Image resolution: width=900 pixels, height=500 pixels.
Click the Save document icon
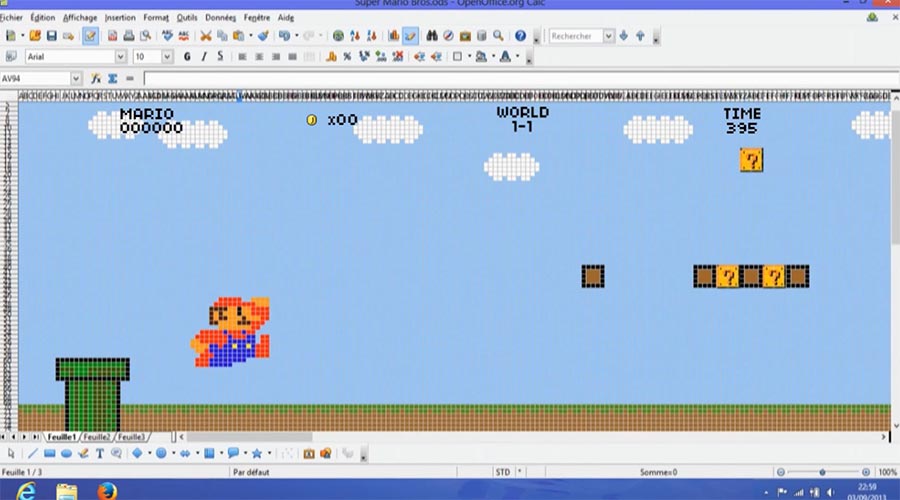click(49, 36)
